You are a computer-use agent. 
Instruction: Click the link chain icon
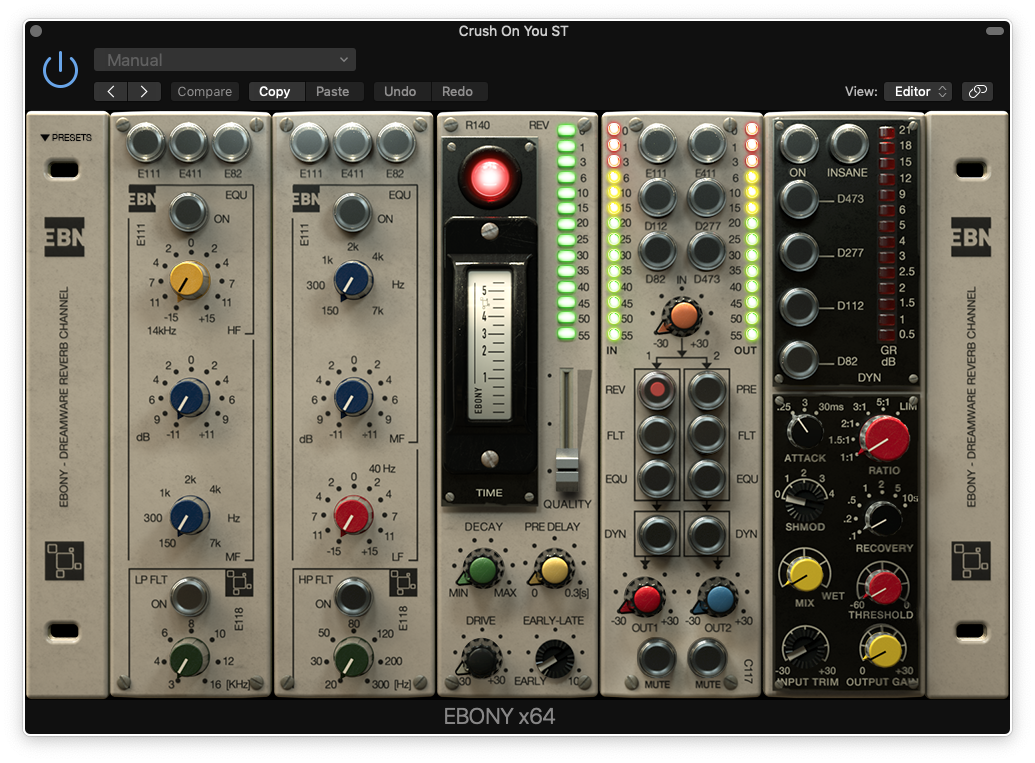978,92
